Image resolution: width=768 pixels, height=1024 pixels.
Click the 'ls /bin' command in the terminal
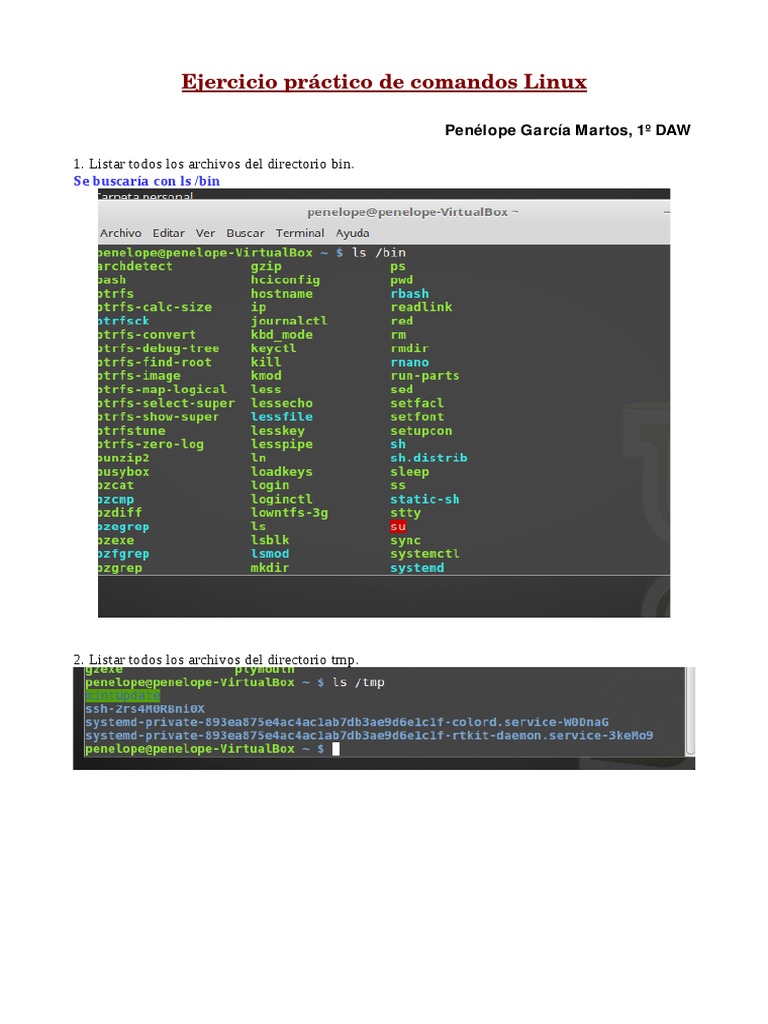click(x=379, y=253)
